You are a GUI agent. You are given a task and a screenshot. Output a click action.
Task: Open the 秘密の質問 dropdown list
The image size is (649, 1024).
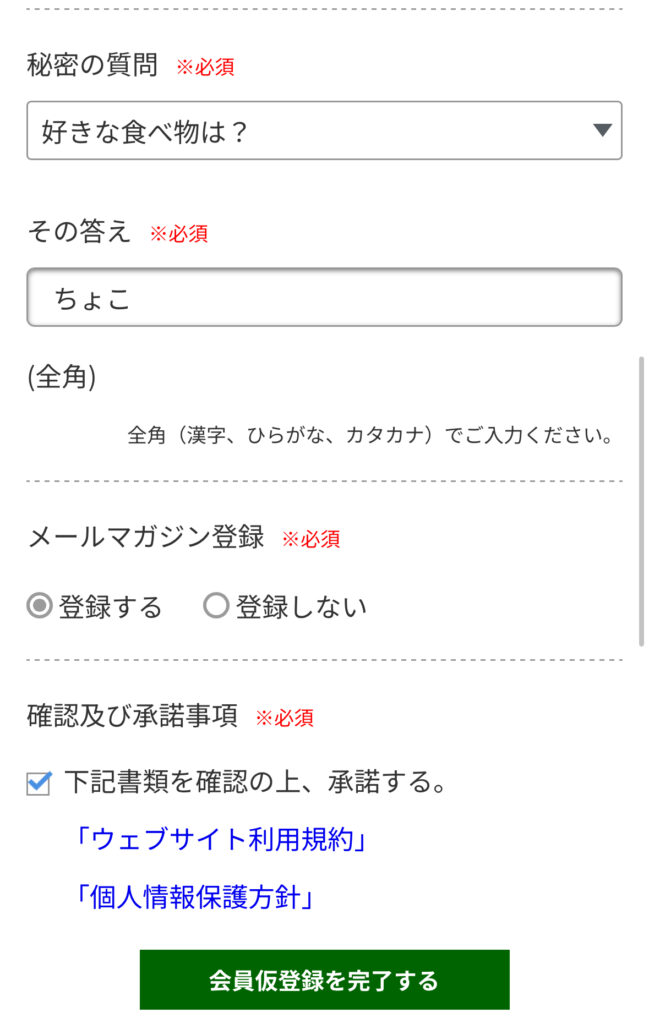point(324,131)
